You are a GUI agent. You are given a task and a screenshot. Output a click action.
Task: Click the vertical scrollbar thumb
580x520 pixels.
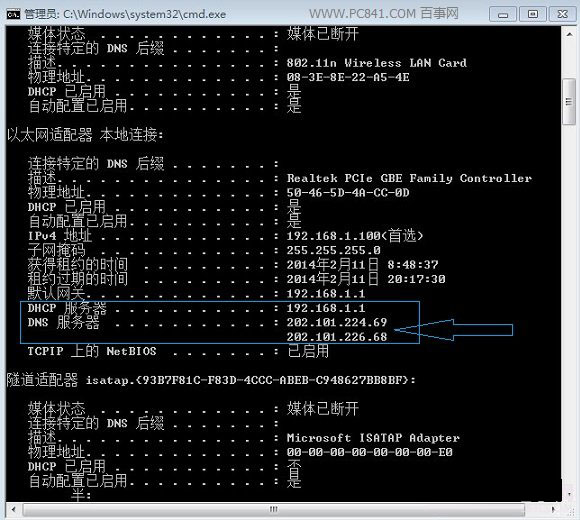pyautogui.click(x=569, y=102)
